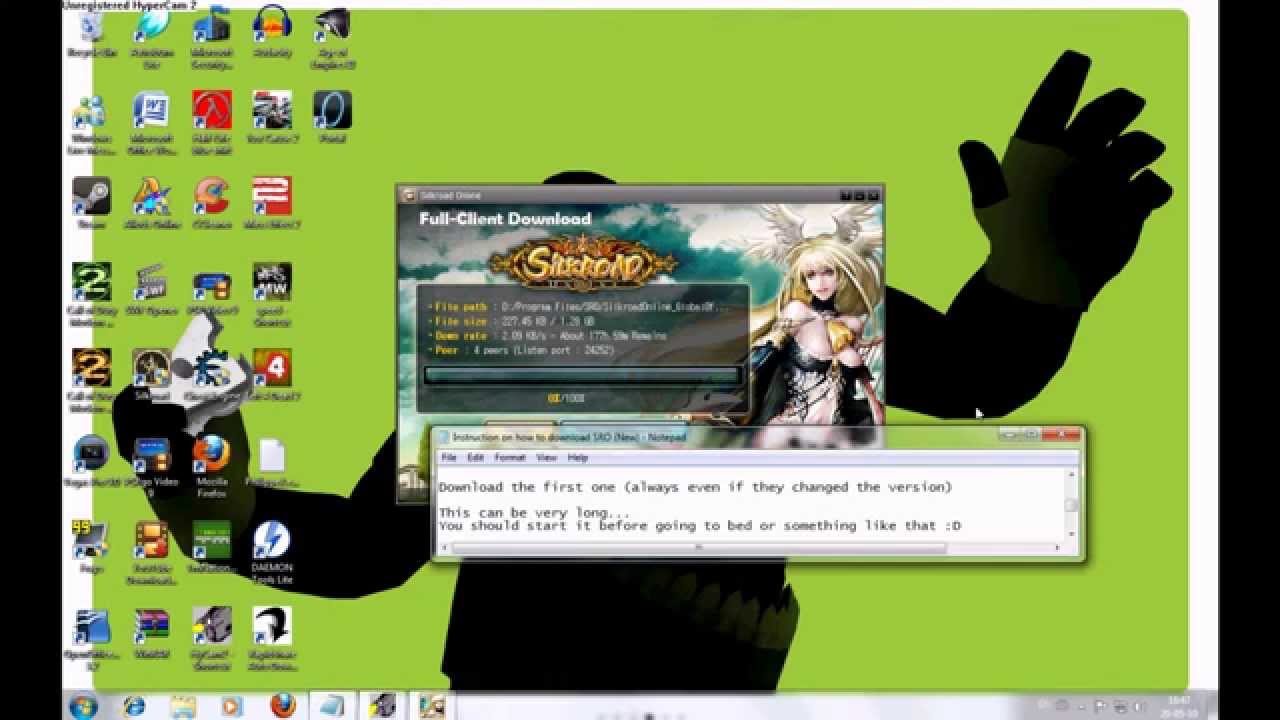
Task: Open the film strip video editor shortcut
Action: pos(151,550)
